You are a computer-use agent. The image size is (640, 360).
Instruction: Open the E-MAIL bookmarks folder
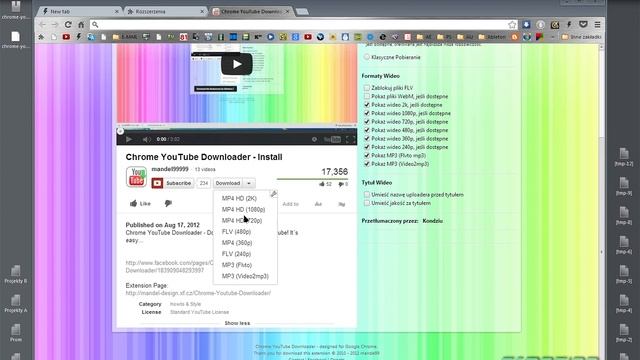pos(125,37)
